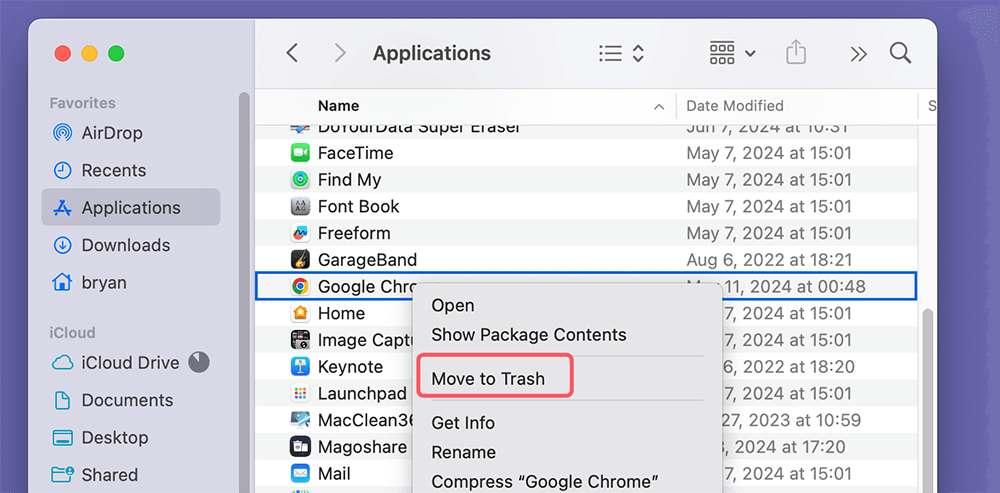
Task: Select the Keynote app icon
Action: tap(300, 367)
